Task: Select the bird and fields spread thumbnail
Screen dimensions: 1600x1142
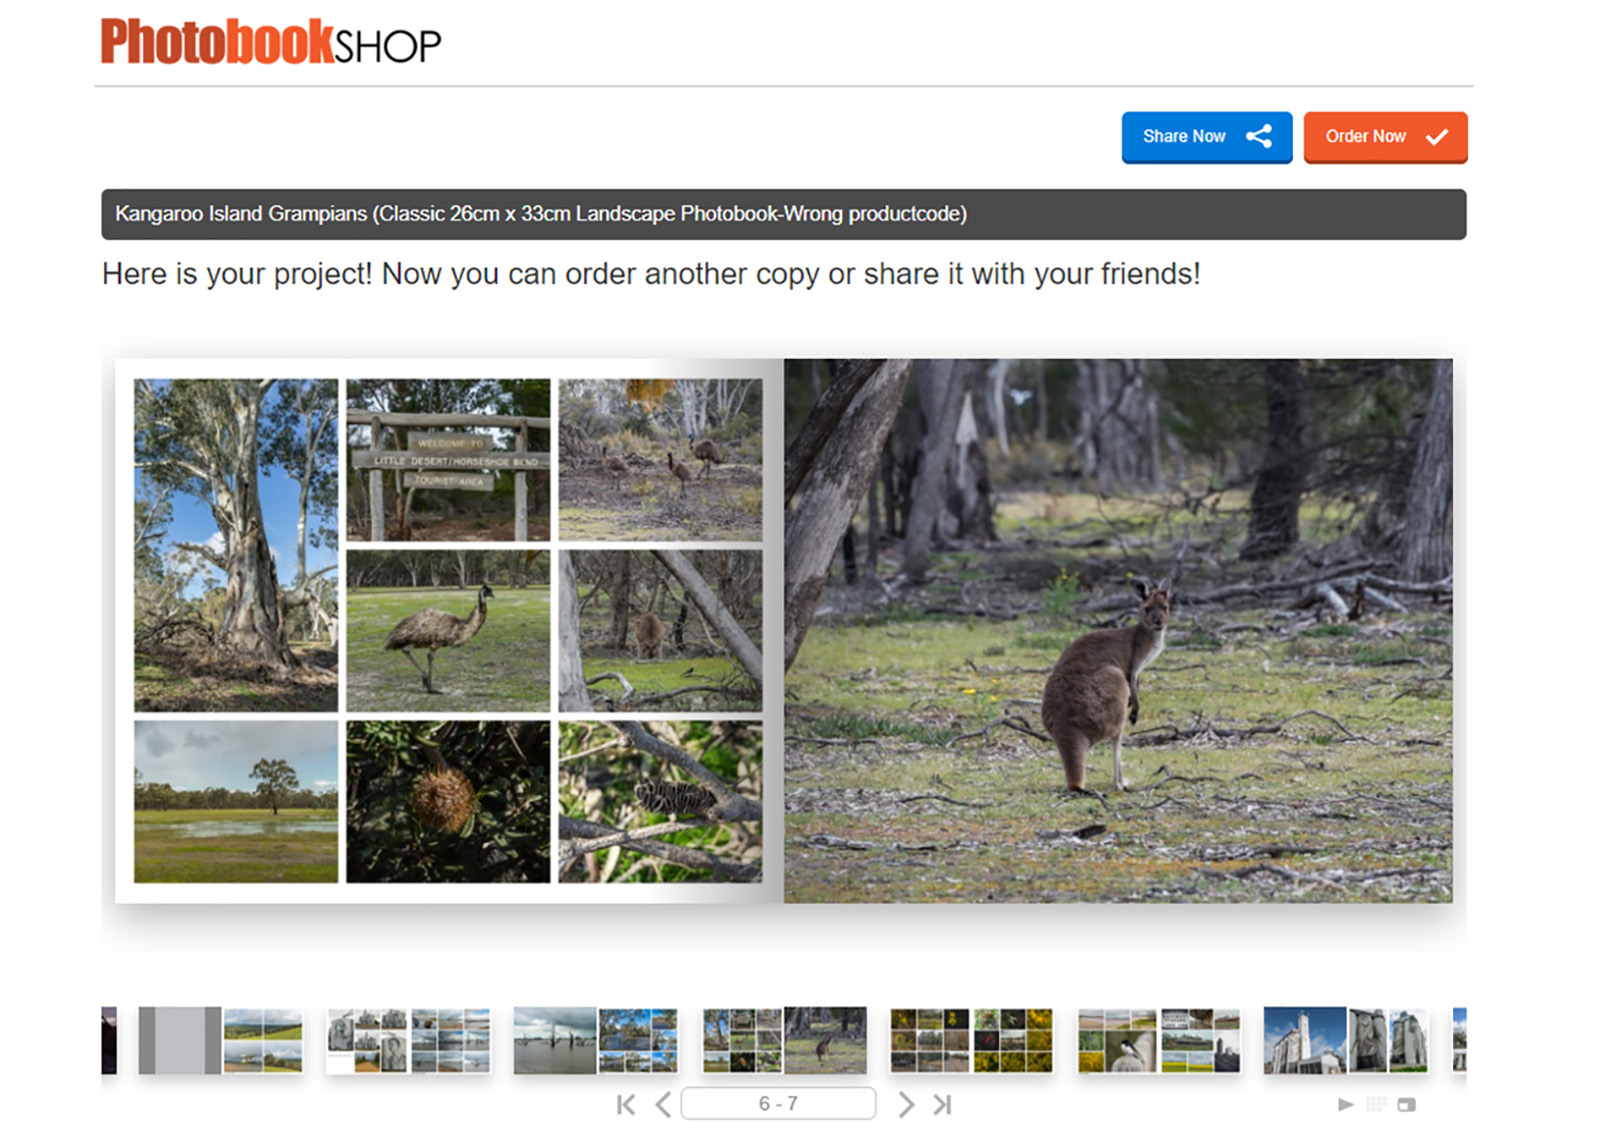Action: (1158, 1040)
